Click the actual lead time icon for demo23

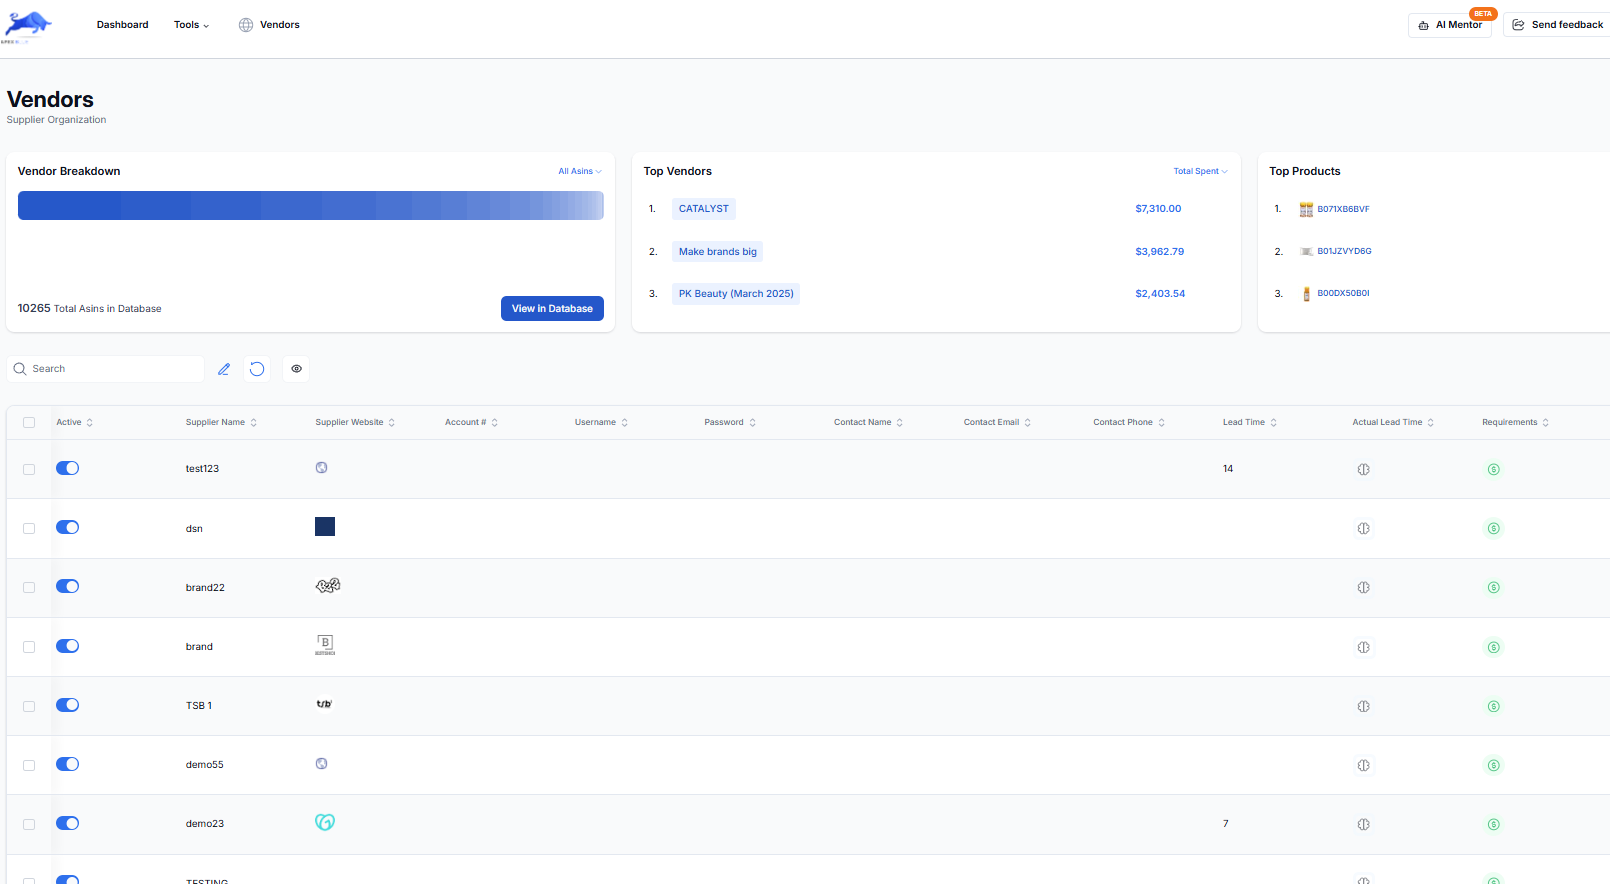[1363, 824]
